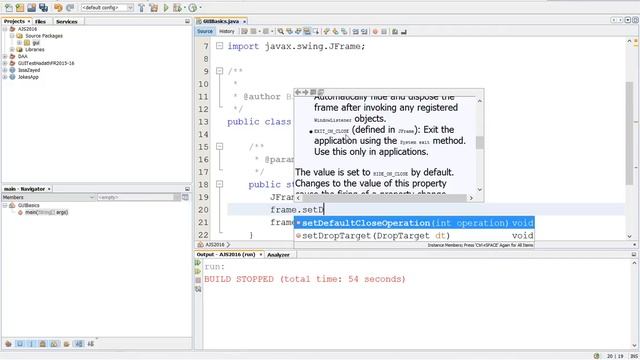Select the IssaZayed project
The image size is (640, 360).
pyautogui.click(x=29, y=70)
